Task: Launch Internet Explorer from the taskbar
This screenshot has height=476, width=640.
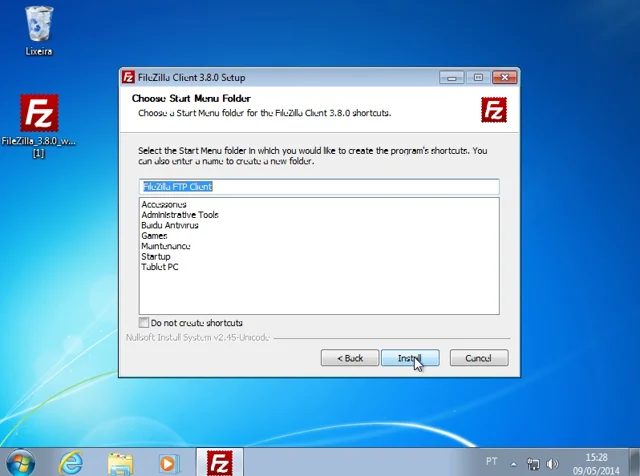Action: point(71,463)
